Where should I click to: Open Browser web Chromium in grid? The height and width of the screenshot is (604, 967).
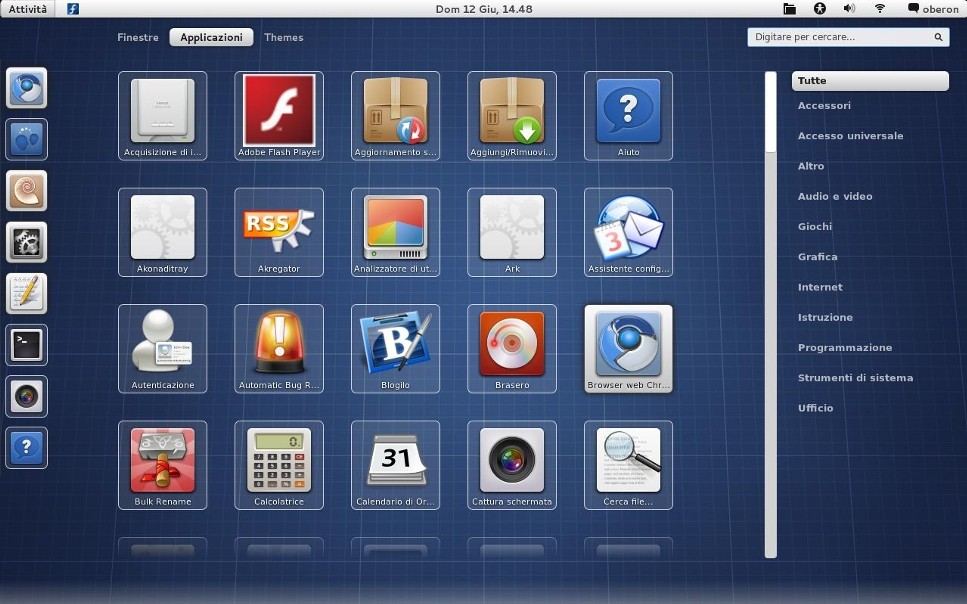[x=628, y=349]
